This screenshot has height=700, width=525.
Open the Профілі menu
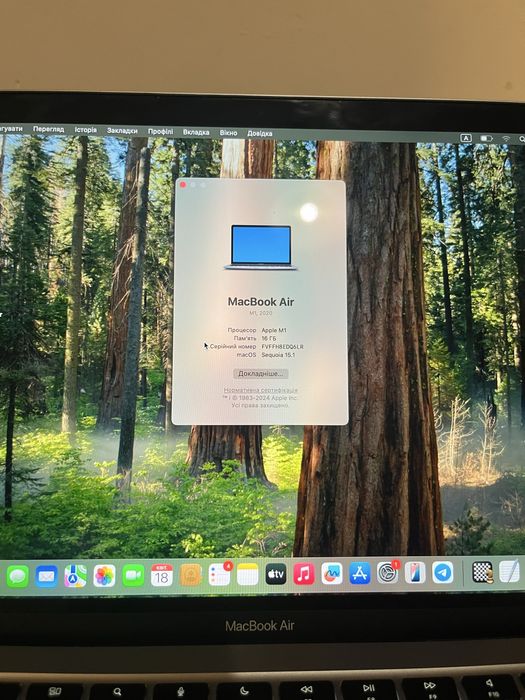tap(161, 132)
